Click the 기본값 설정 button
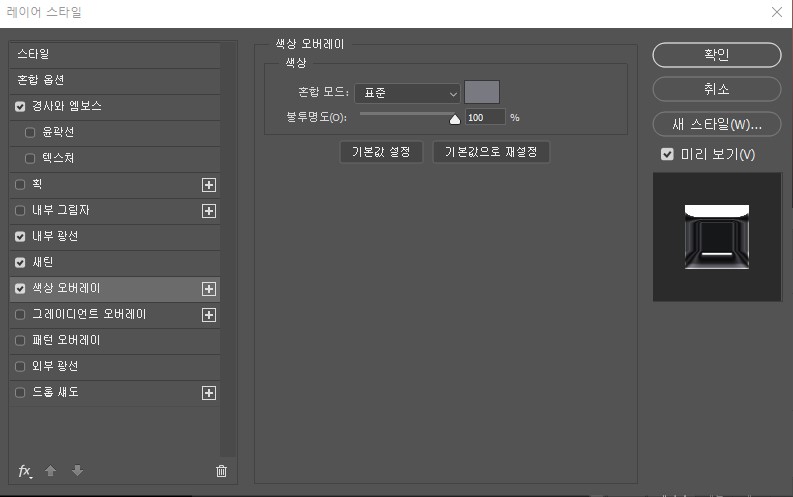This screenshot has width=793, height=497. point(381,152)
